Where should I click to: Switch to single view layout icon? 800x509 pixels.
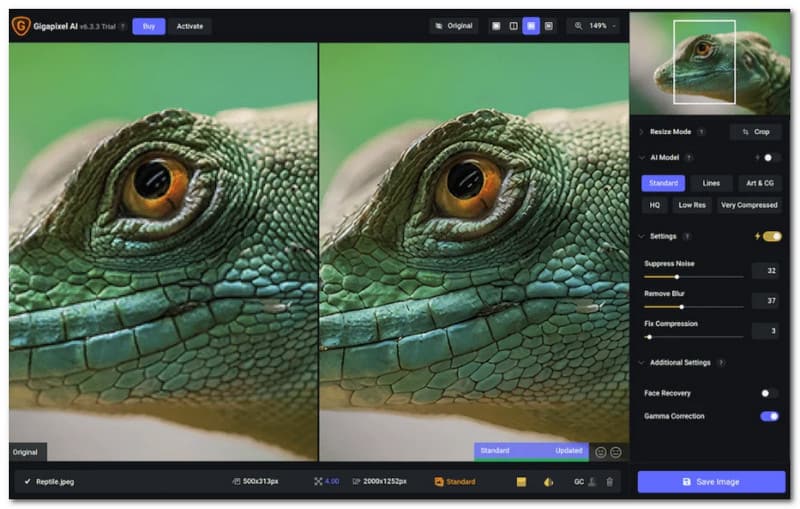(496, 26)
